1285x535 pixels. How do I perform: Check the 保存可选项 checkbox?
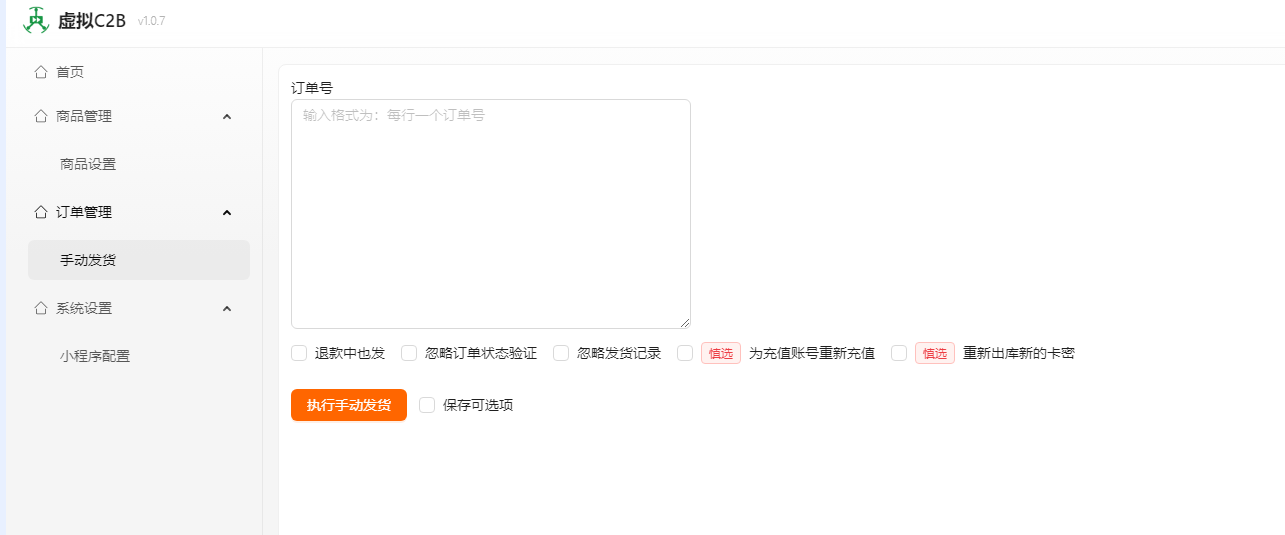pos(427,405)
